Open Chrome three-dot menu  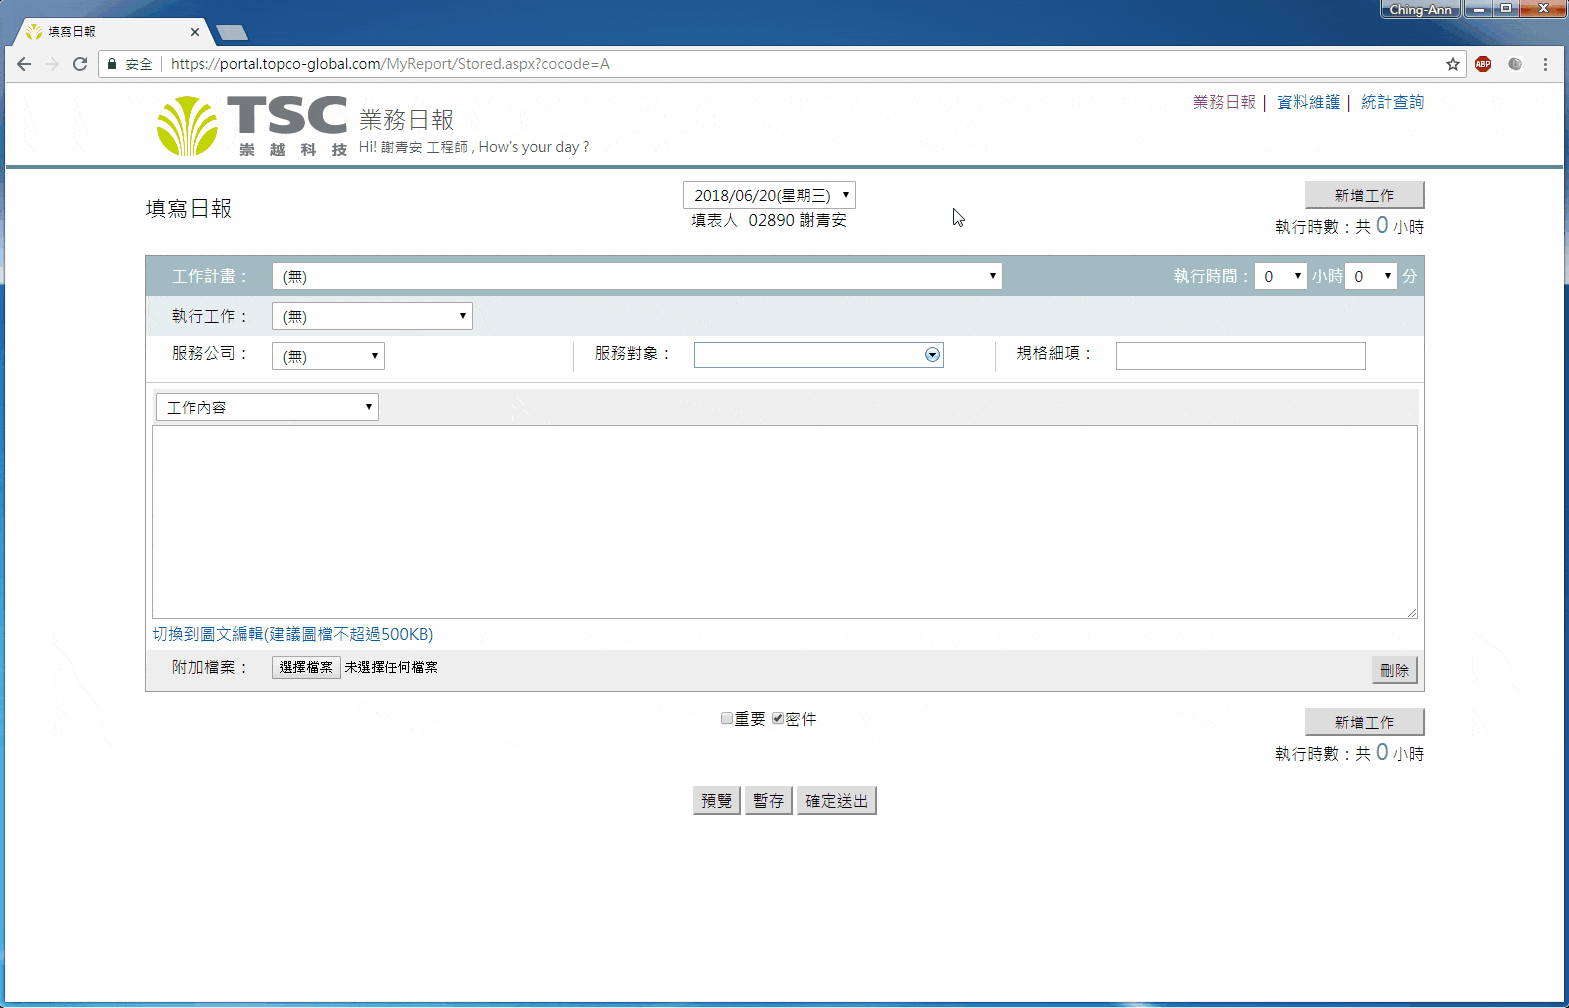point(1545,64)
